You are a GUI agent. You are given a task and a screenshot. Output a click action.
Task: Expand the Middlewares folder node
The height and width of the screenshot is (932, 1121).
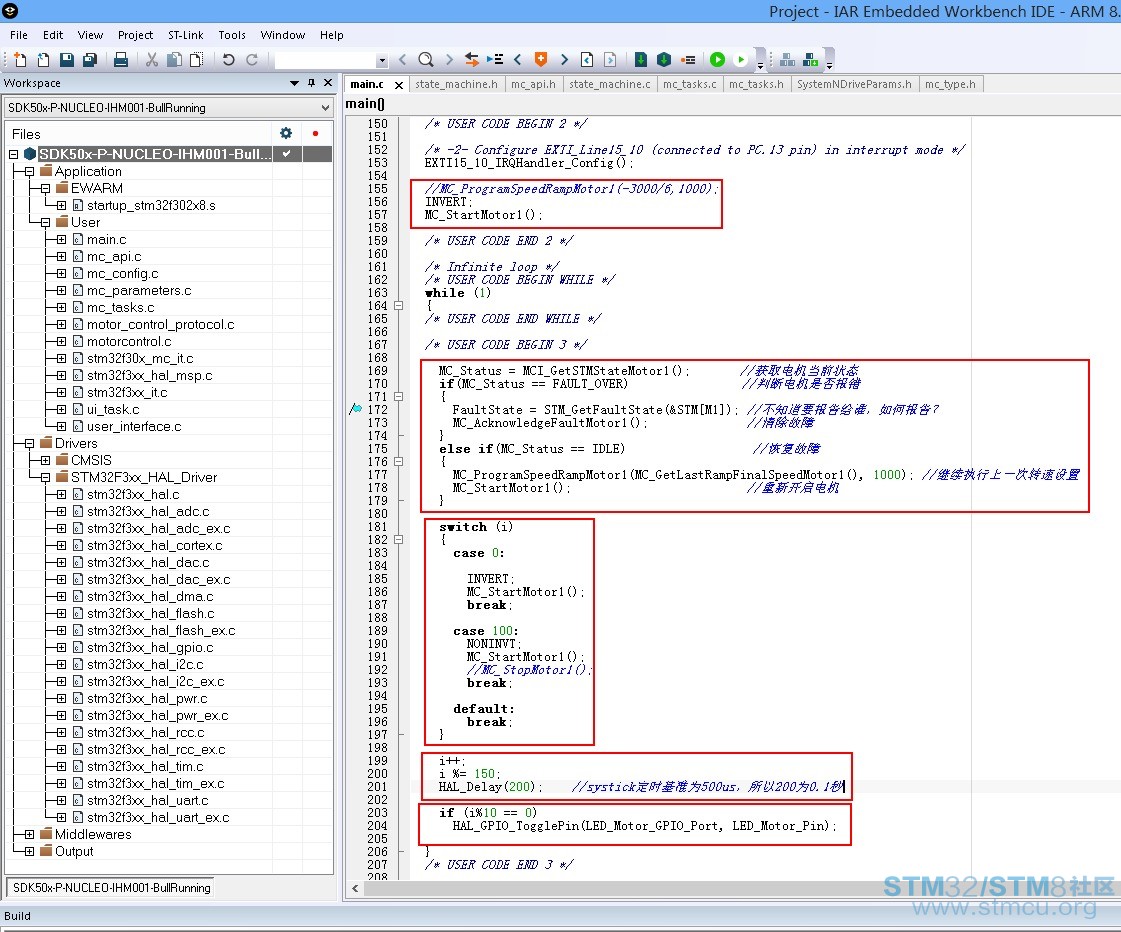[29, 834]
